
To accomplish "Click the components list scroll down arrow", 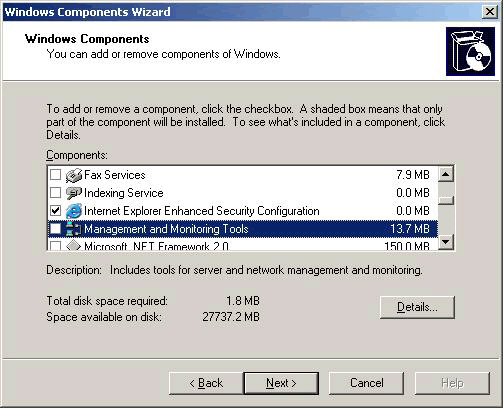I will coord(446,241).
